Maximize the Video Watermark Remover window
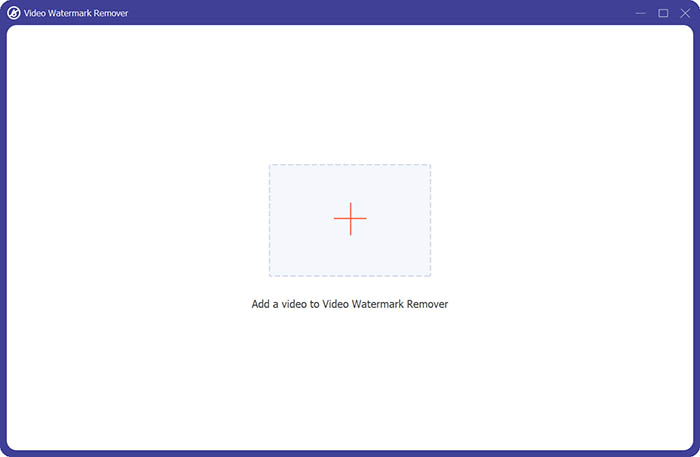Image resolution: width=700 pixels, height=457 pixels. pos(663,13)
